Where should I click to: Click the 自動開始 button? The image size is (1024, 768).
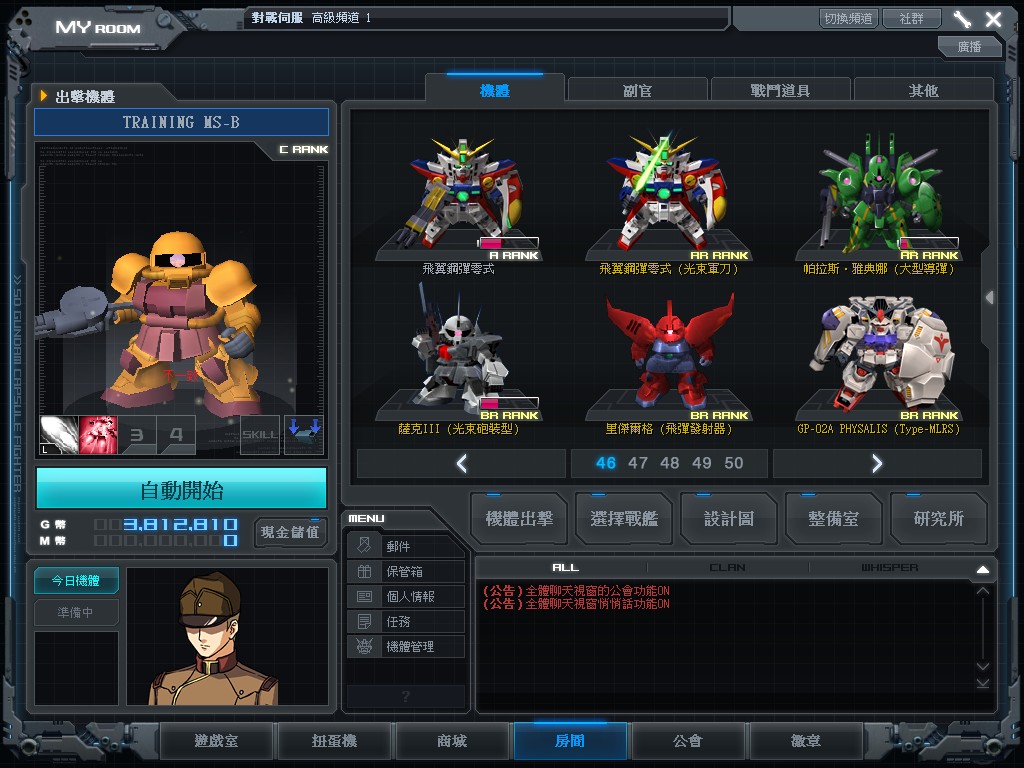[x=182, y=490]
